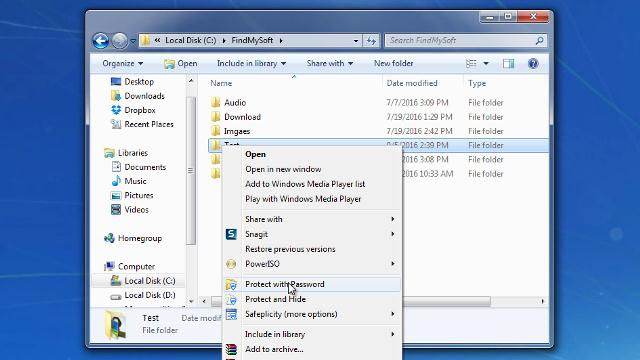Choose Play with Windows Media Player

click(x=312, y=199)
